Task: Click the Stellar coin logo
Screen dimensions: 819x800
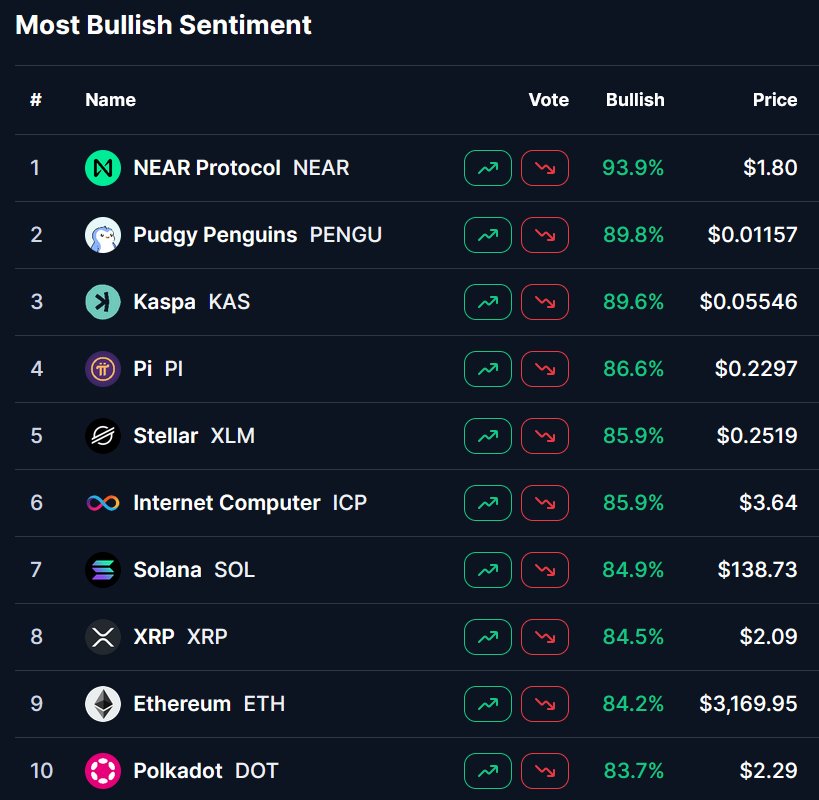Action: point(103,436)
